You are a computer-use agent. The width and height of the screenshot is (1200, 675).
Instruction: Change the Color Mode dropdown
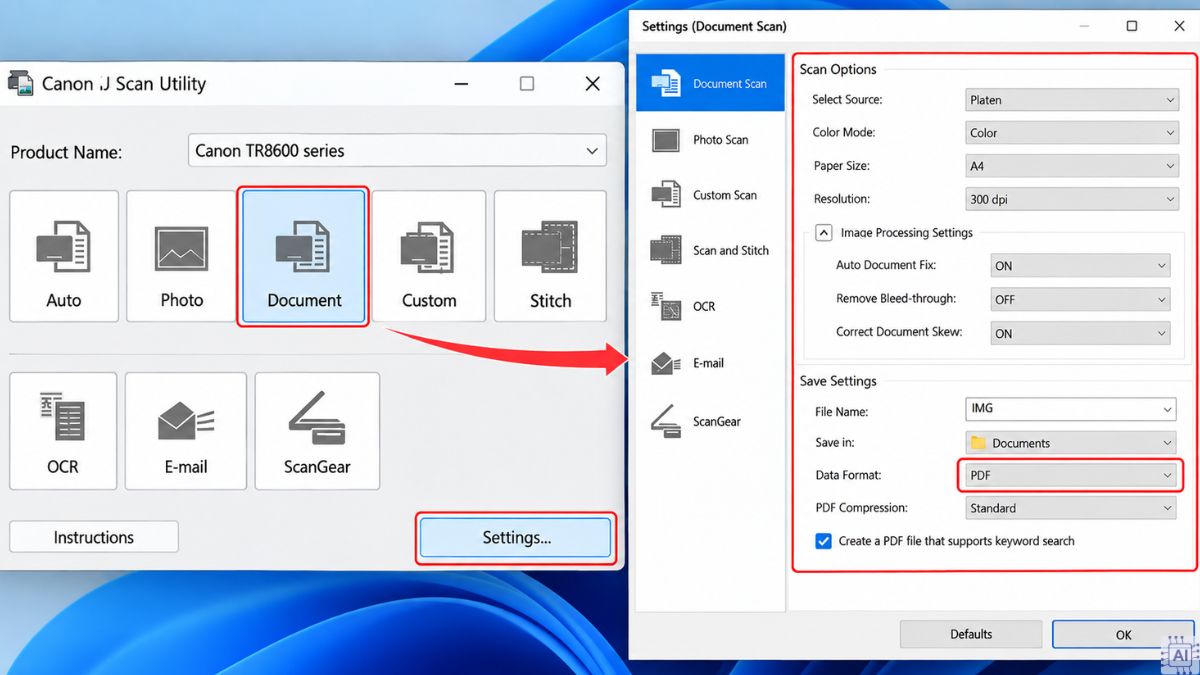point(1072,132)
